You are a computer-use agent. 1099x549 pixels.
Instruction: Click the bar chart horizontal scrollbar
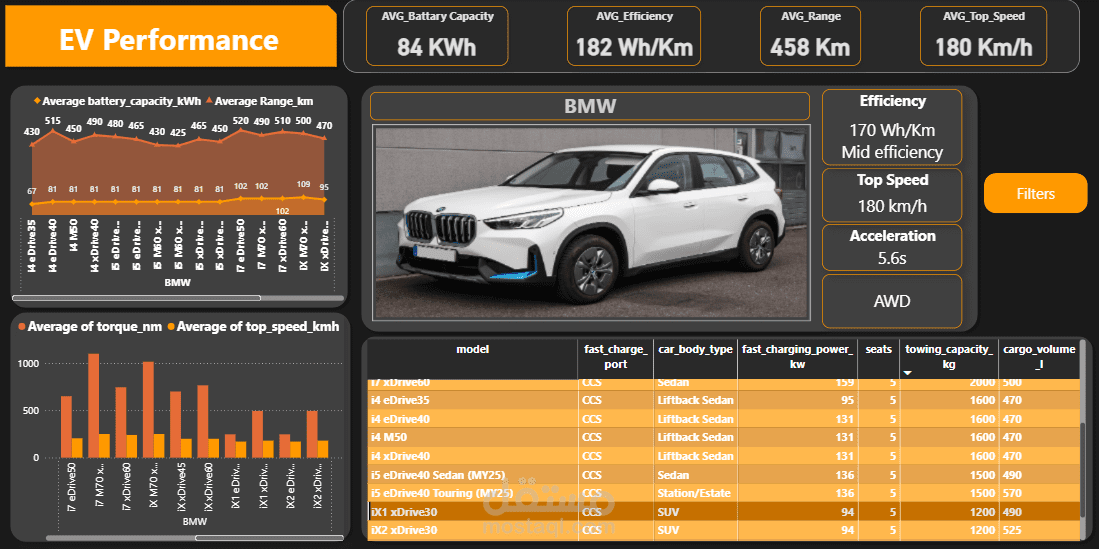(268, 538)
